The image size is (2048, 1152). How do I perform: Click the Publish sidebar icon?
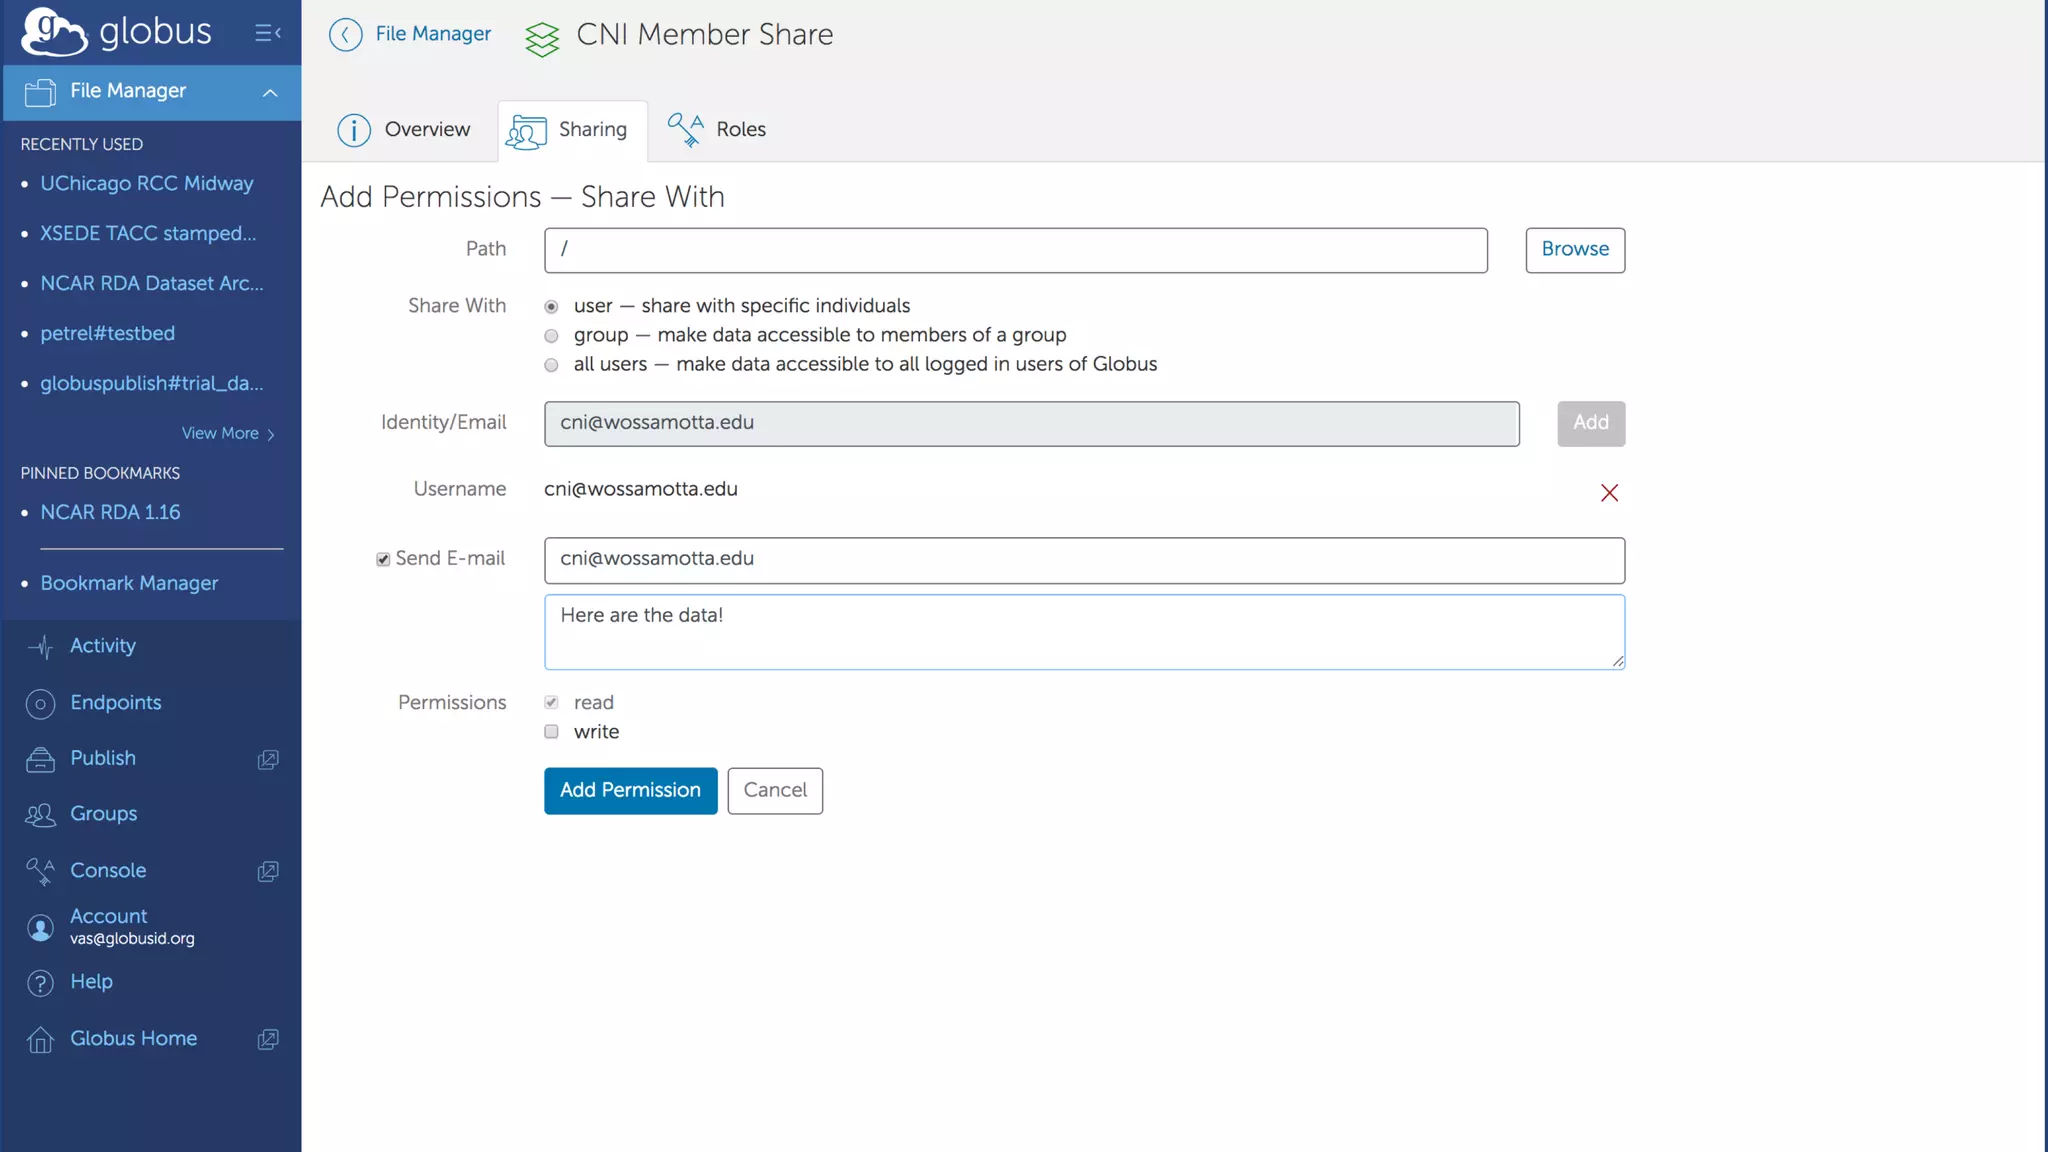pyautogui.click(x=40, y=760)
